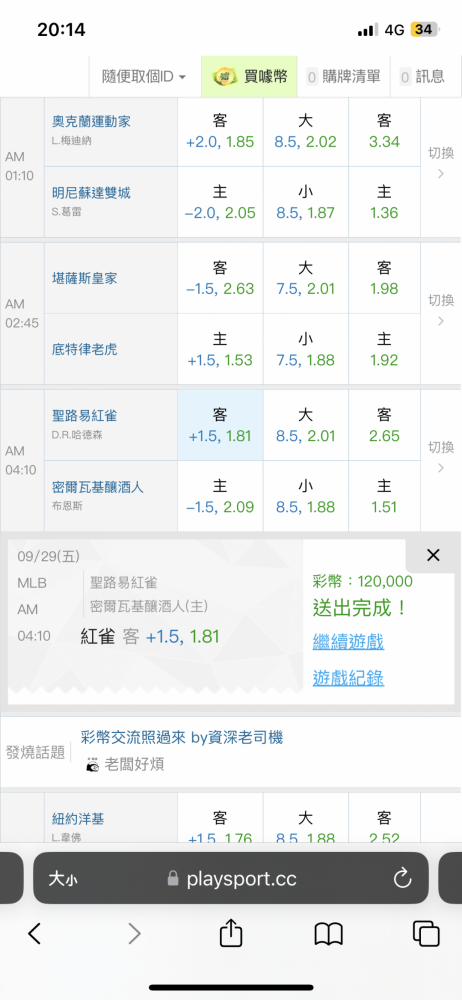Toggle the selected 客 +1.5, 1.81 Cardinals cell
The image size is (462, 1000).
[220, 425]
